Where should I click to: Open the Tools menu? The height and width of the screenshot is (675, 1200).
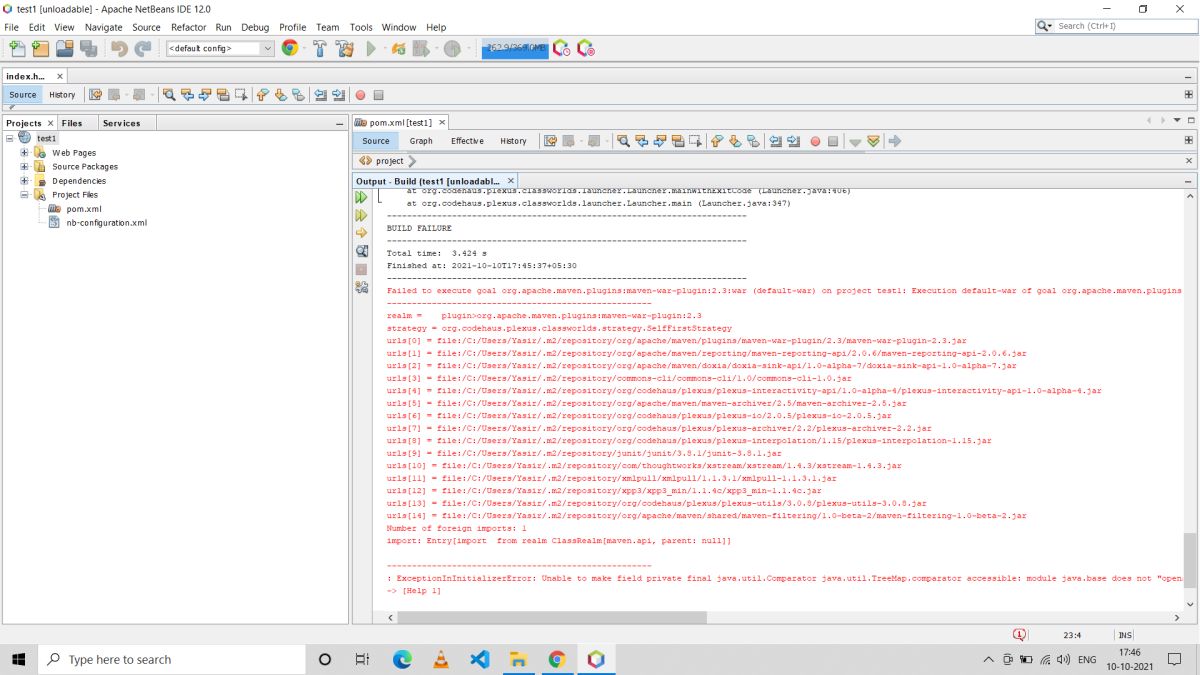click(x=361, y=27)
